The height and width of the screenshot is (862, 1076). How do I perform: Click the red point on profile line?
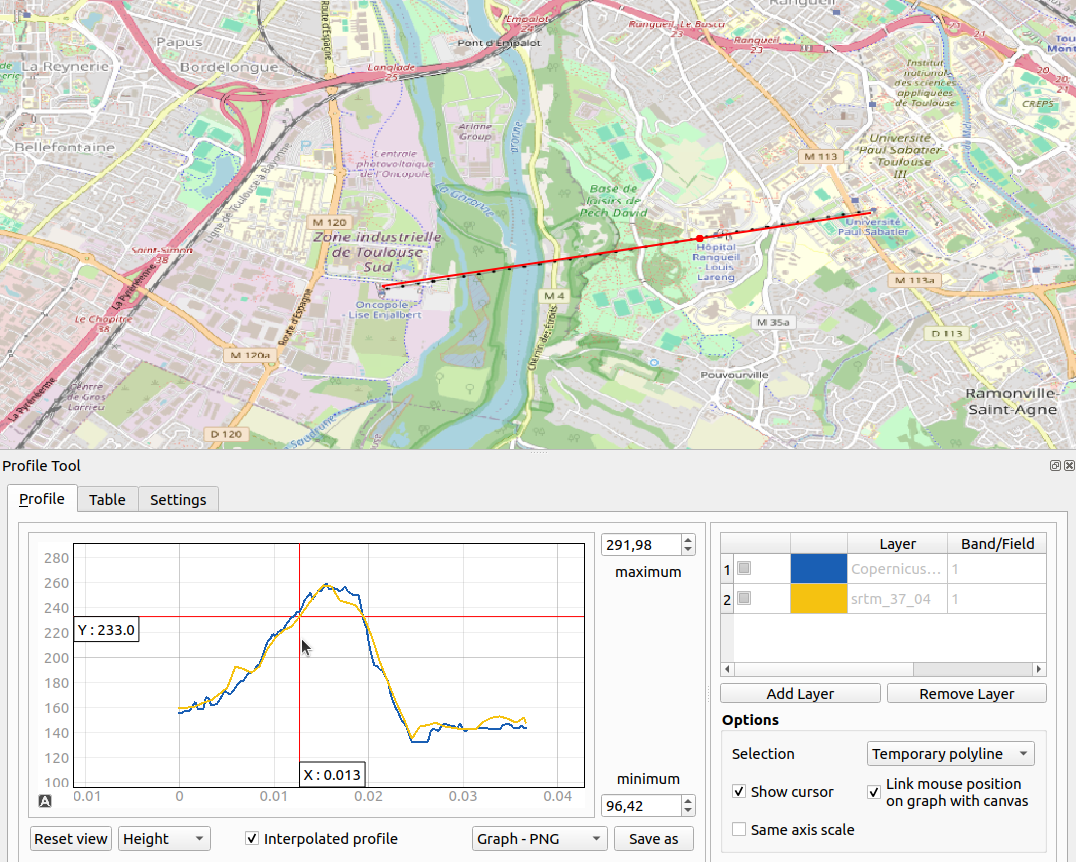point(700,238)
